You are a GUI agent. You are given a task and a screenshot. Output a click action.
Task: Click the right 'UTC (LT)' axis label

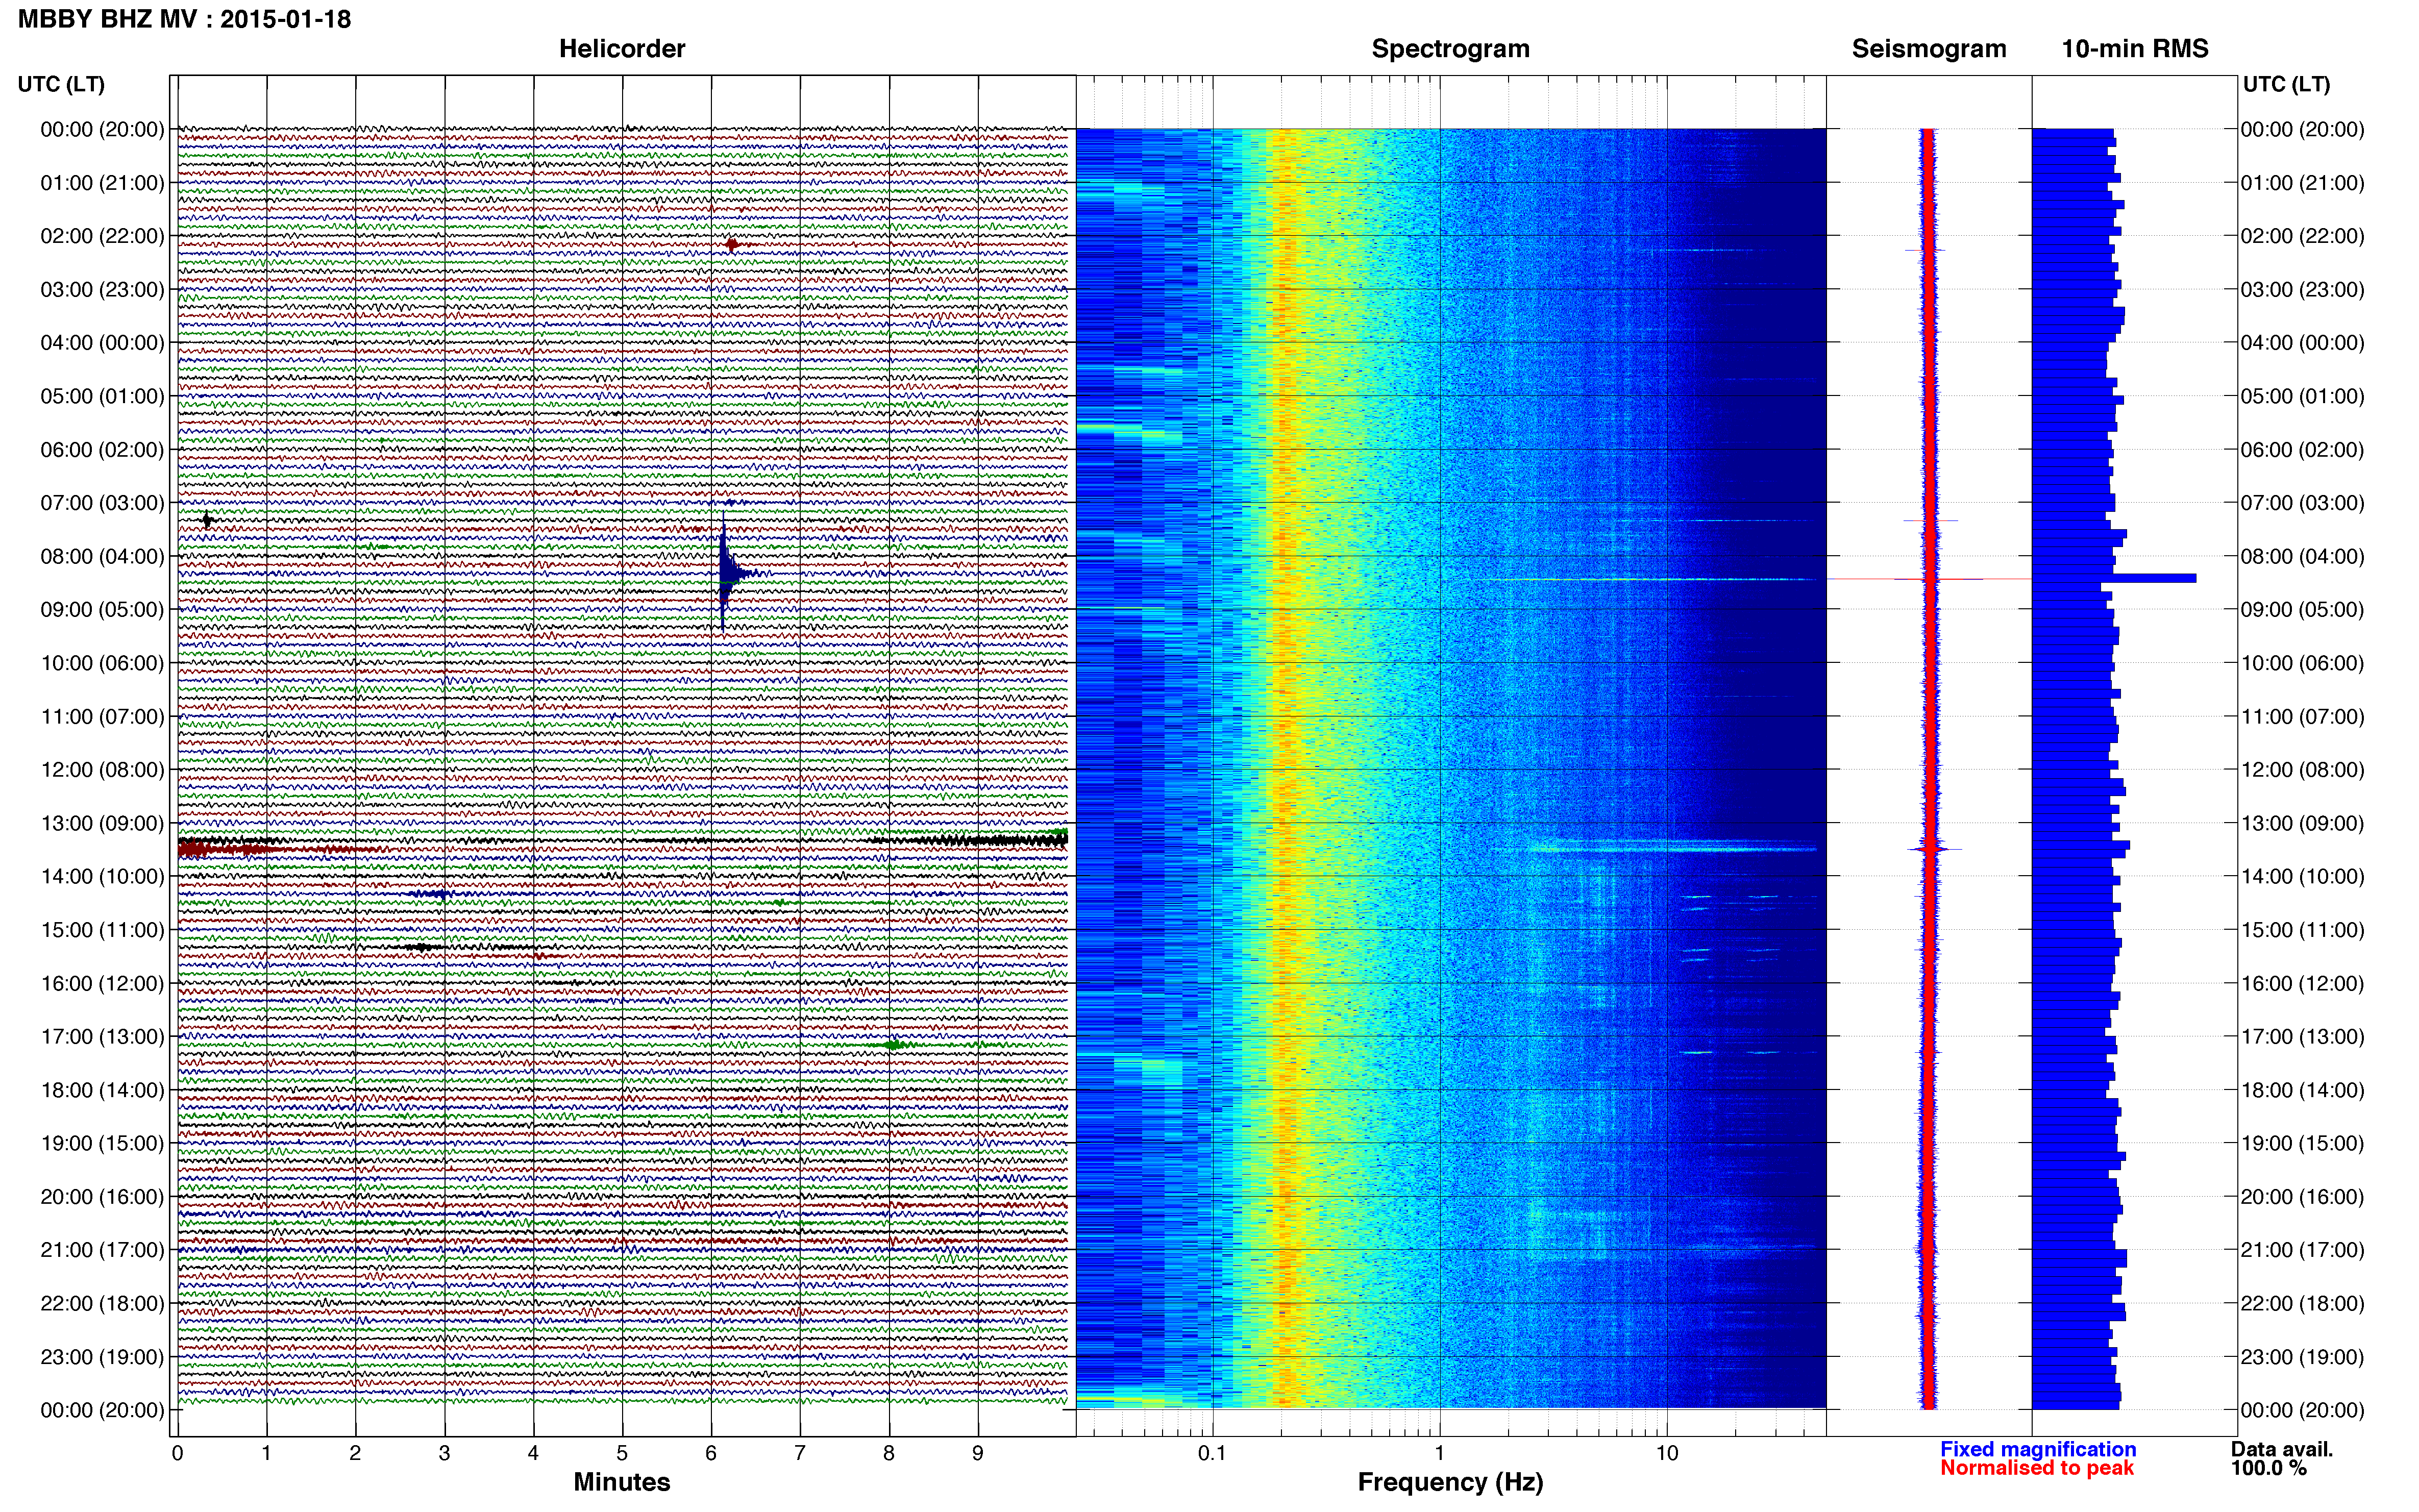tap(2286, 84)
